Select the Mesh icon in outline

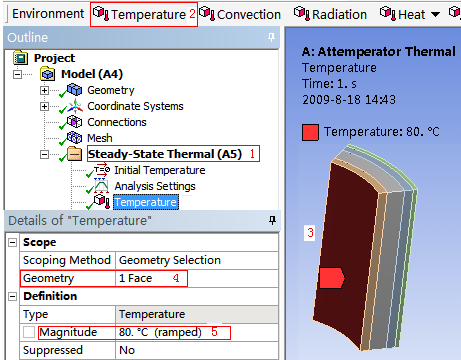pyautogui.click(x=74, y=138)
